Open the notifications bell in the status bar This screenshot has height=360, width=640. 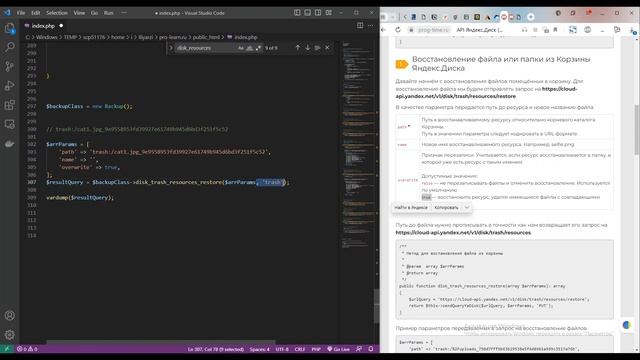371,349
